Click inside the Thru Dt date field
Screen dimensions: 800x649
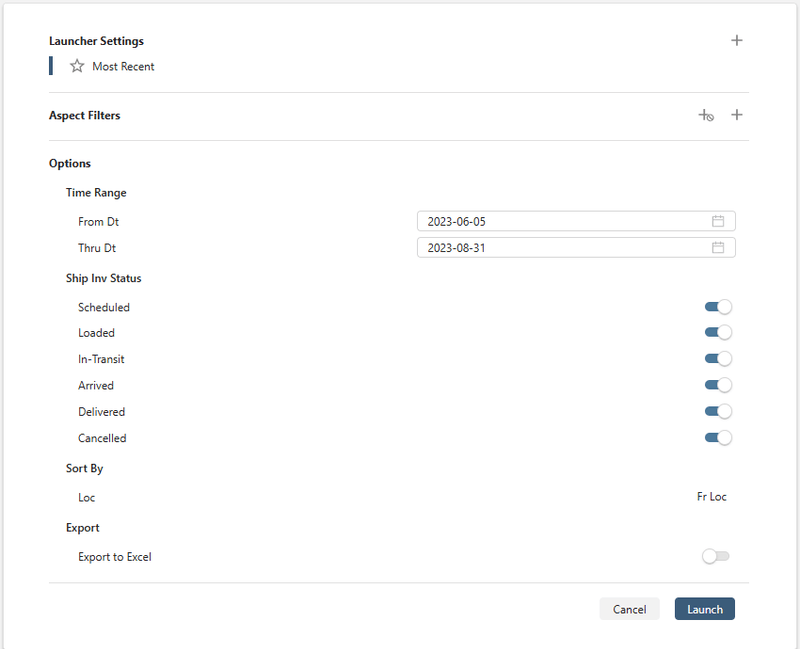[560, 247]
